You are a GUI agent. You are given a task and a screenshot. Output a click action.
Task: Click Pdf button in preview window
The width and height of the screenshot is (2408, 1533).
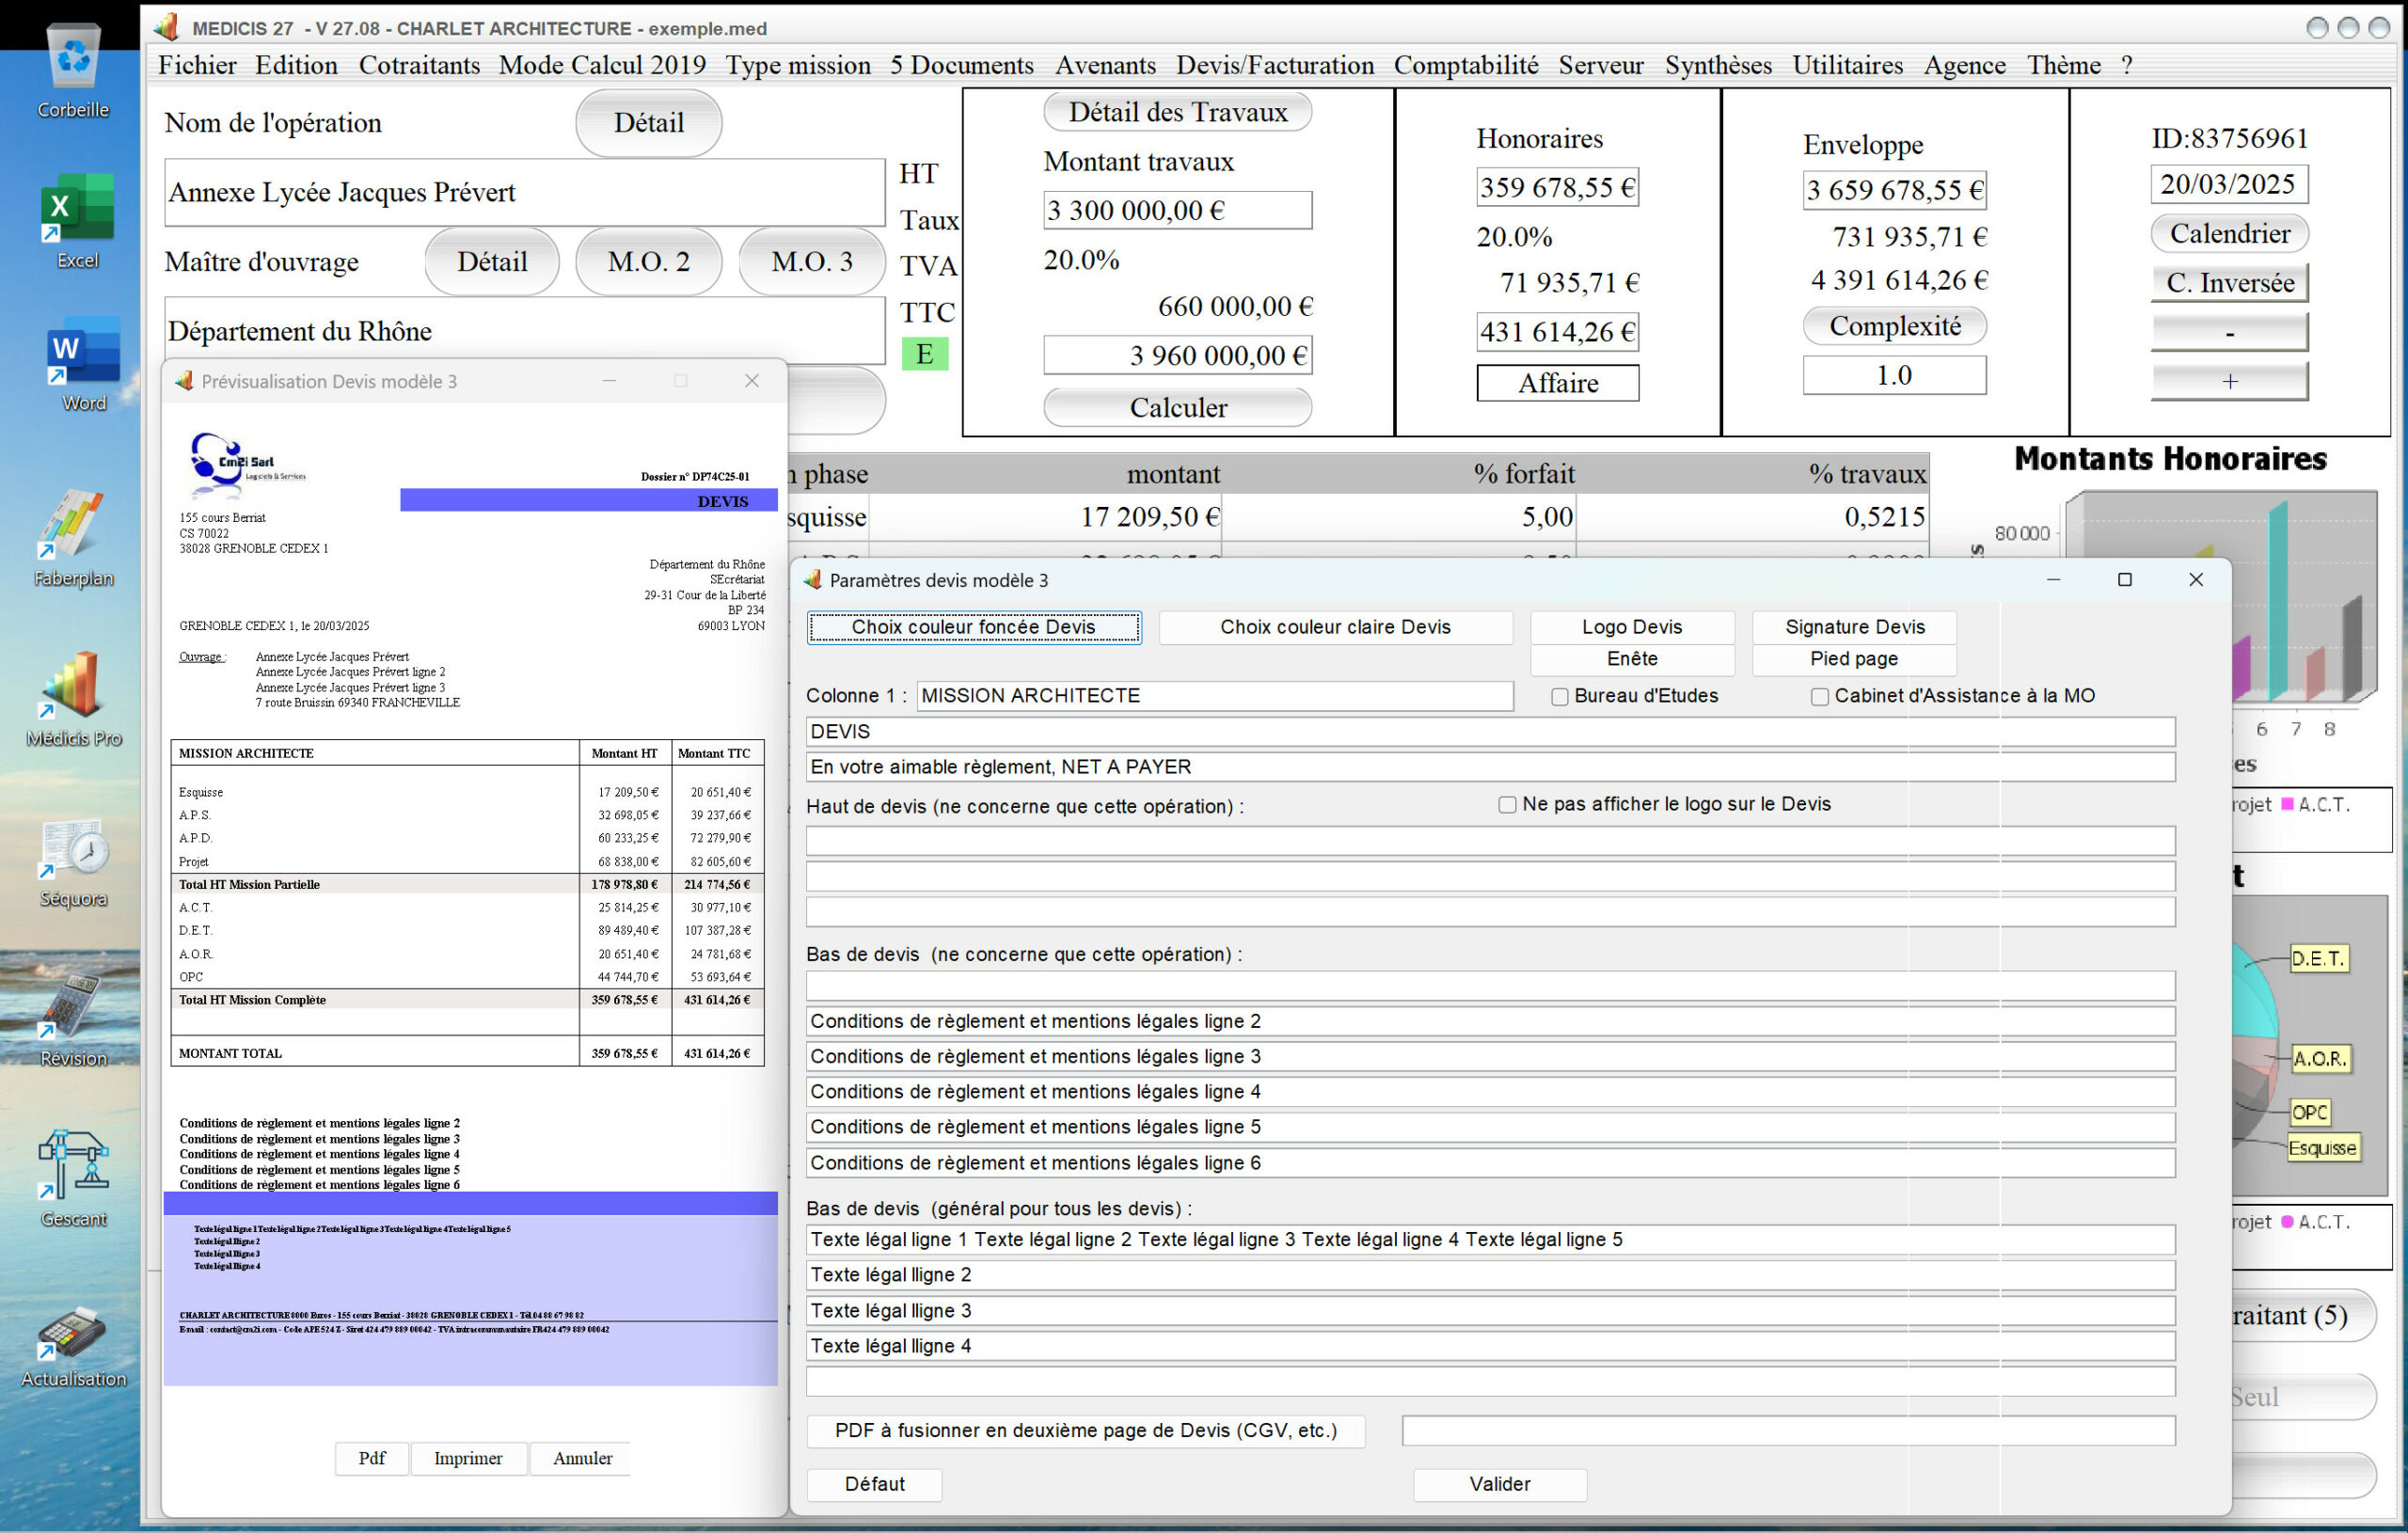pyautogui.click(x=372, y=1459)
